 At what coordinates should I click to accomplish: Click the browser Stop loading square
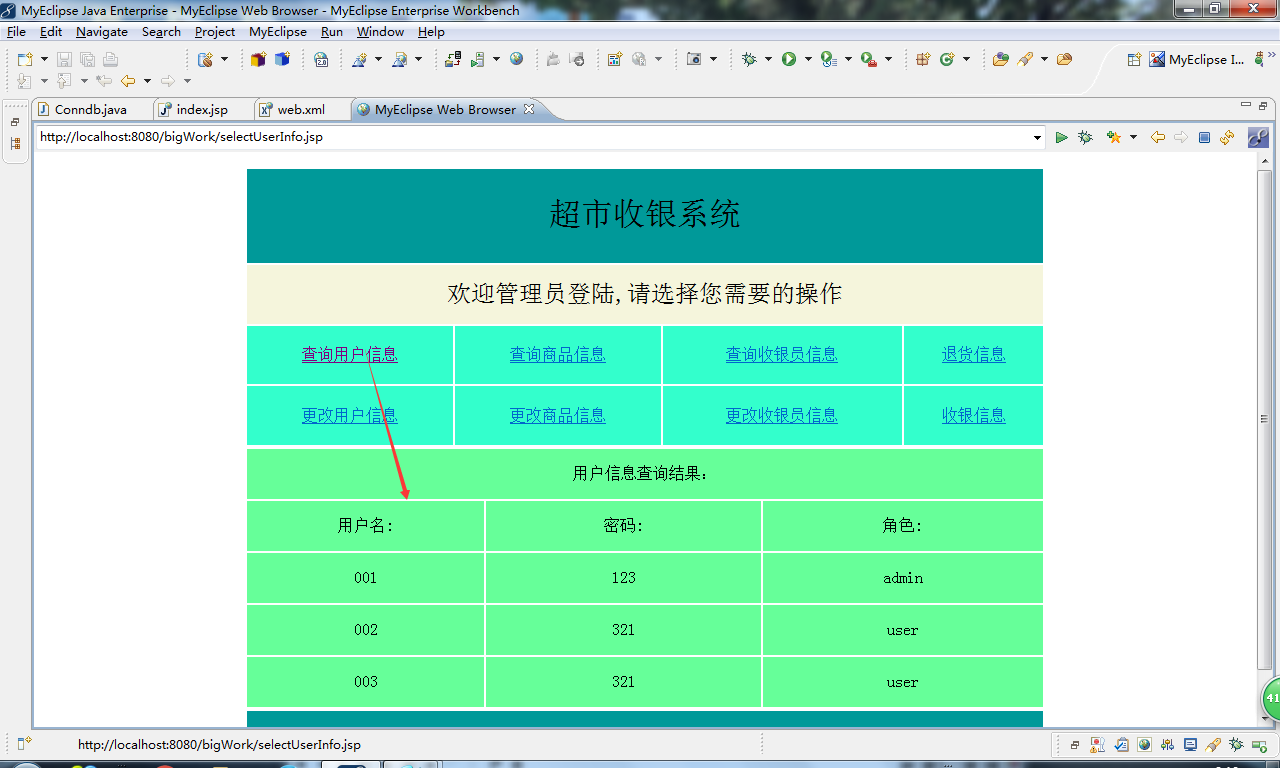(x=1204, y=137)
